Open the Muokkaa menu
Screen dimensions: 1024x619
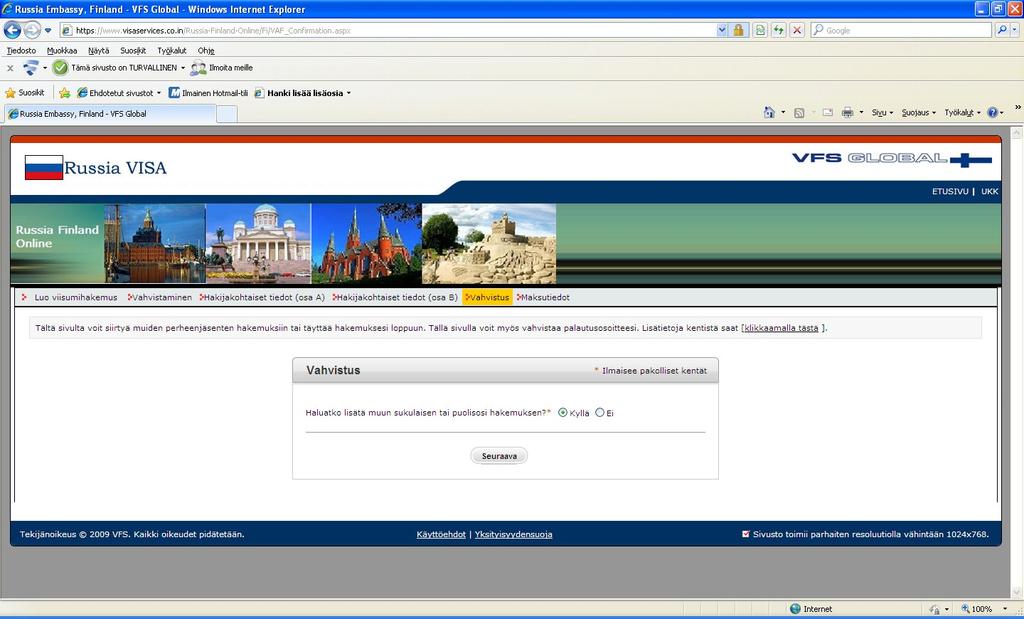tap(62, 50)
